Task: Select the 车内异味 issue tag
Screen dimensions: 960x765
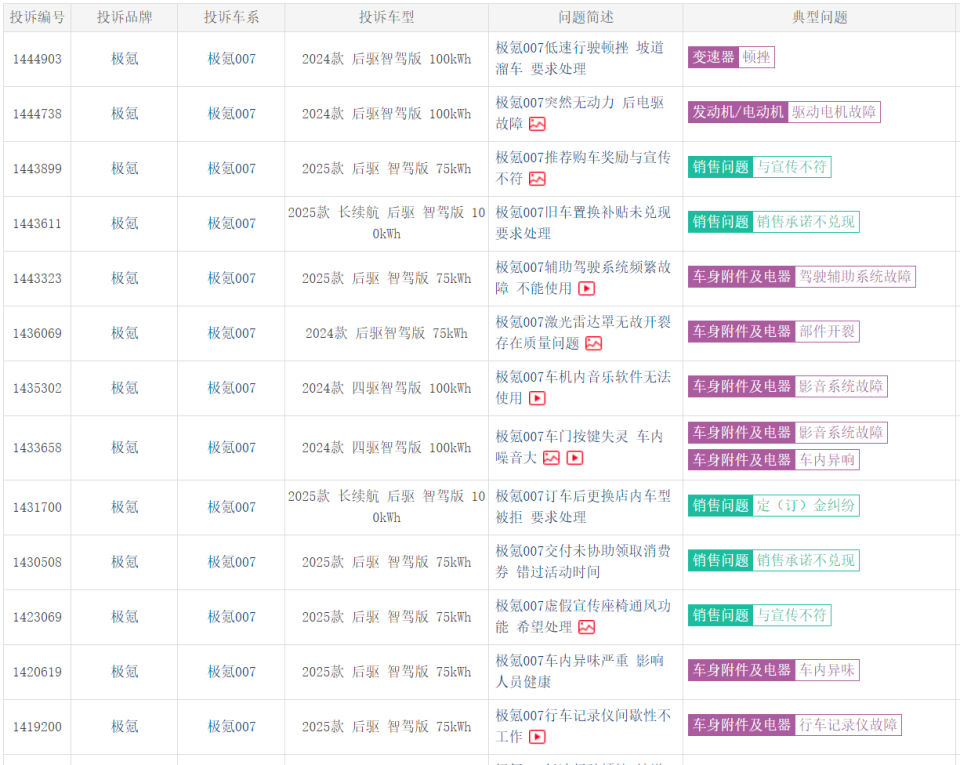Action: [x=773, y=670]
